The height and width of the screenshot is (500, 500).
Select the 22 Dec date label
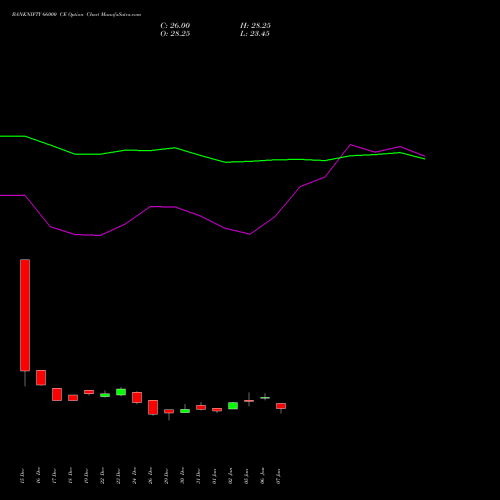[102, 476]
